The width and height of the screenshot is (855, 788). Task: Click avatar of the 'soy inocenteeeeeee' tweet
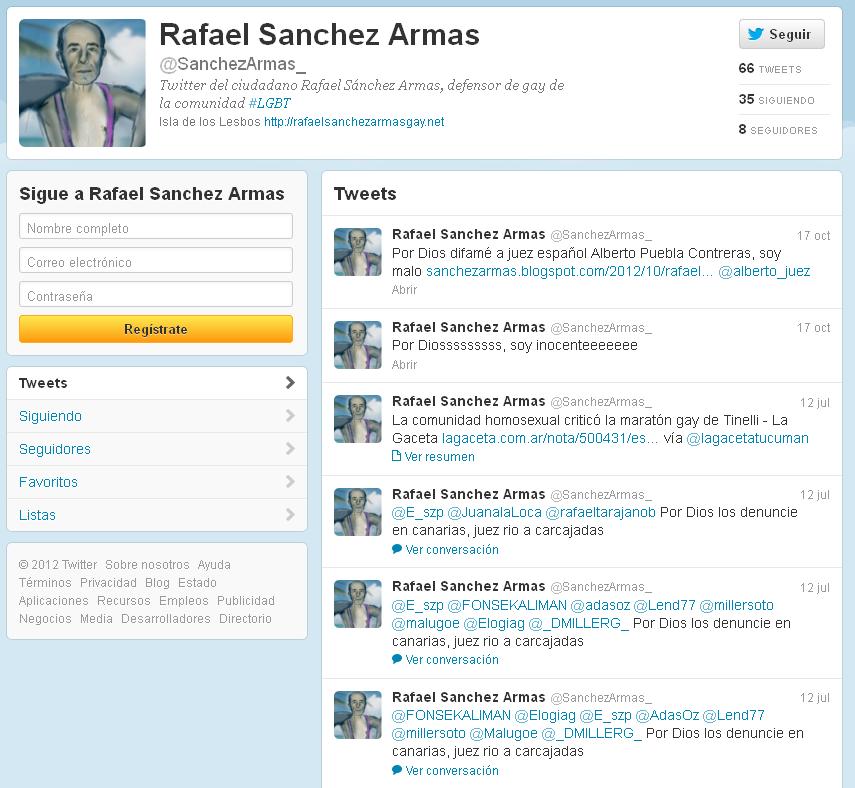(358, 345)
